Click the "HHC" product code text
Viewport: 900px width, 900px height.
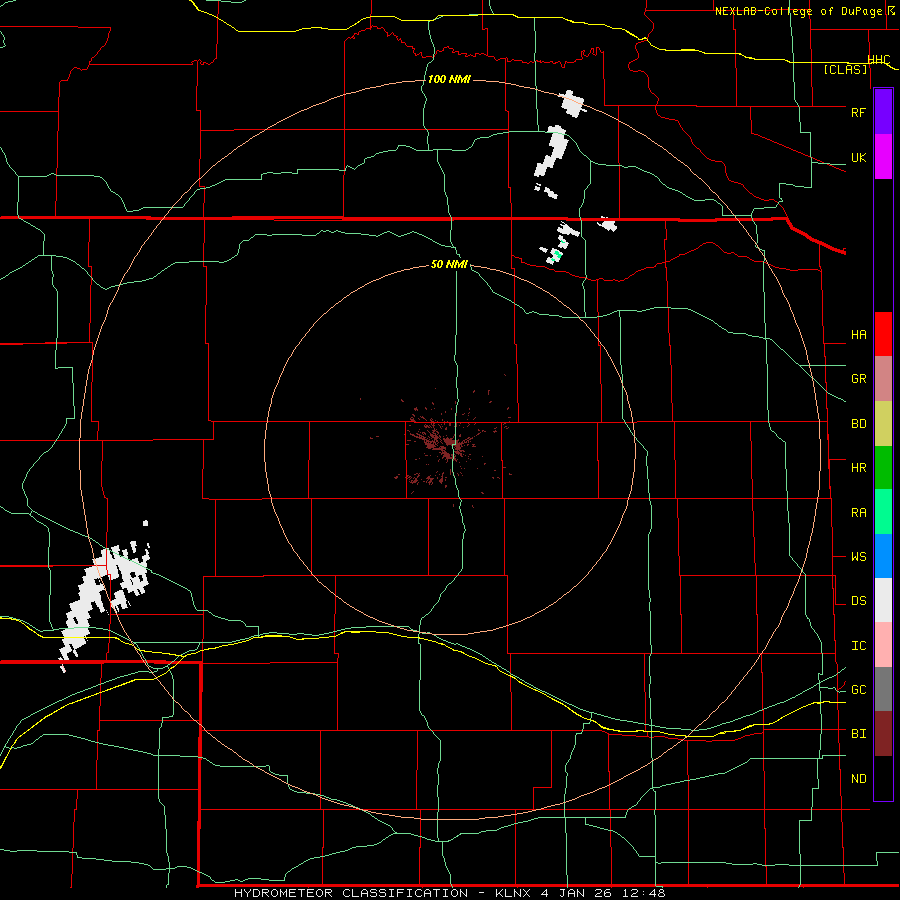[879, 60]
